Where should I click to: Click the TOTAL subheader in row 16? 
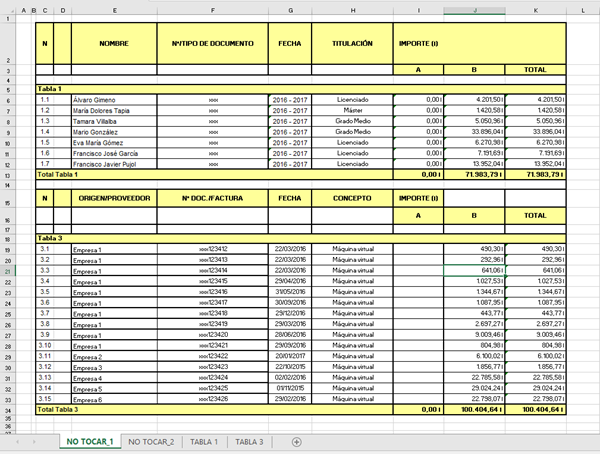pyautogui.click(x=535, y=216)
